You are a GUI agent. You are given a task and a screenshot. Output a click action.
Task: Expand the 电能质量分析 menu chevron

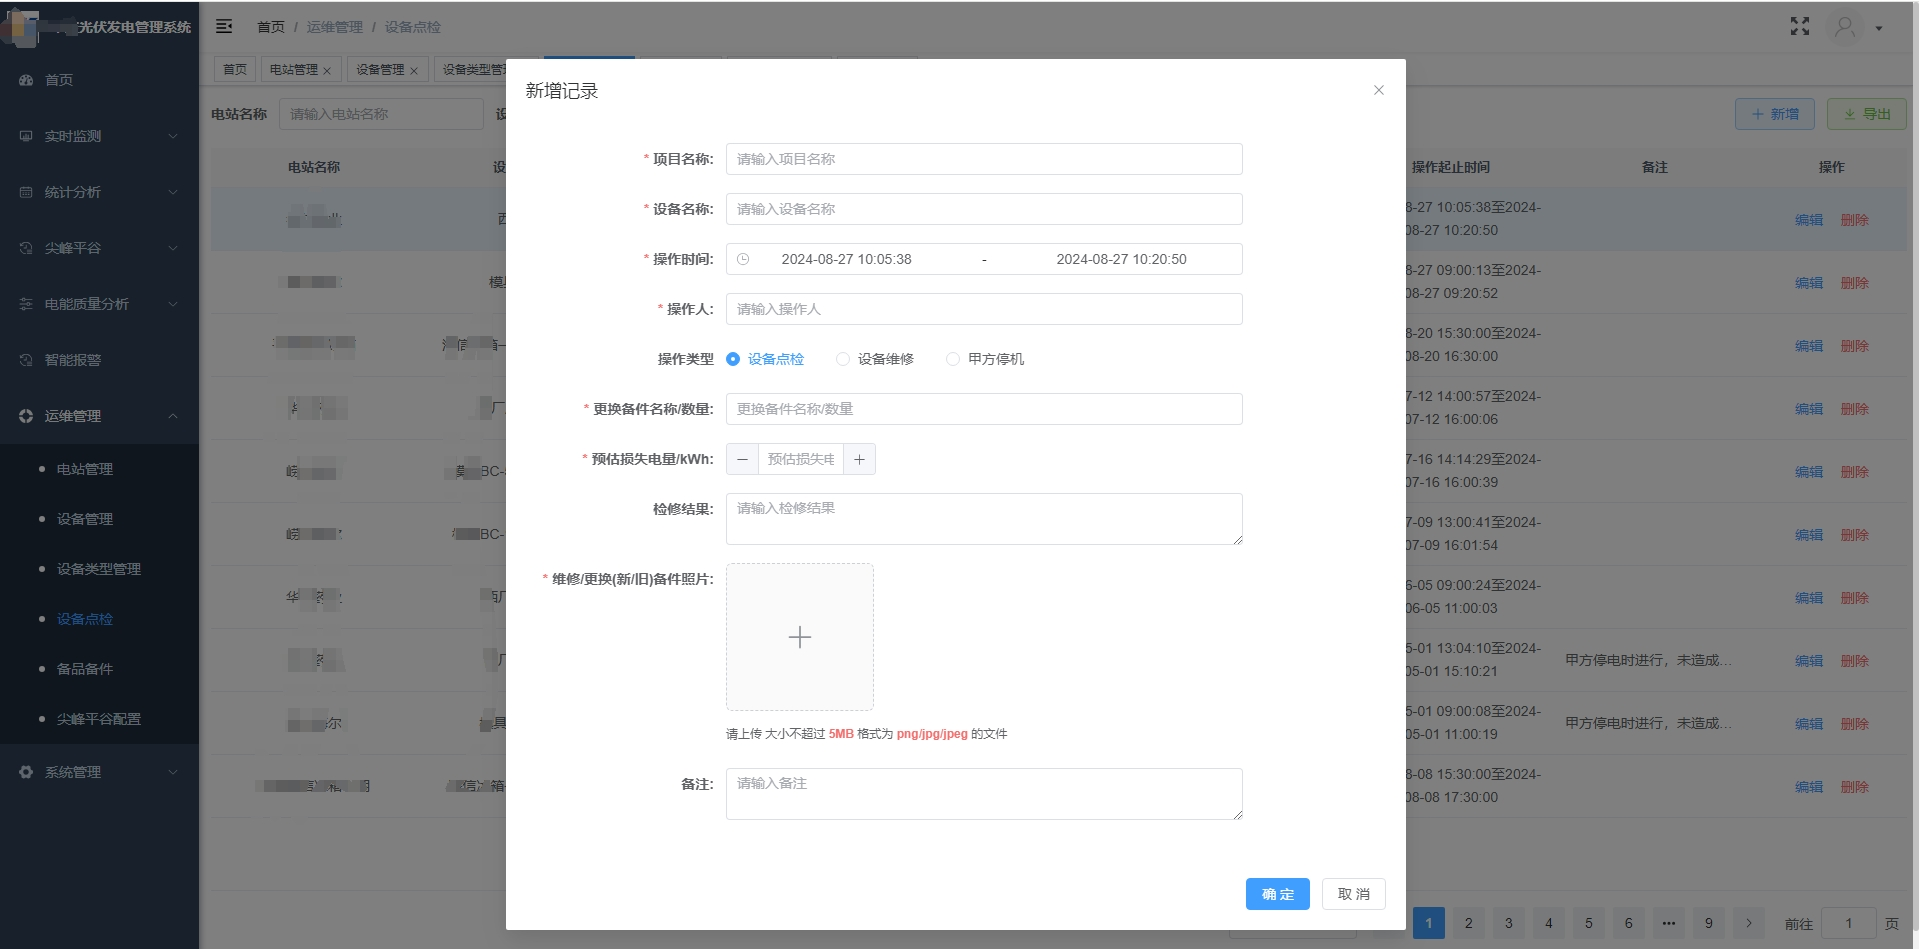coord(173,304)
